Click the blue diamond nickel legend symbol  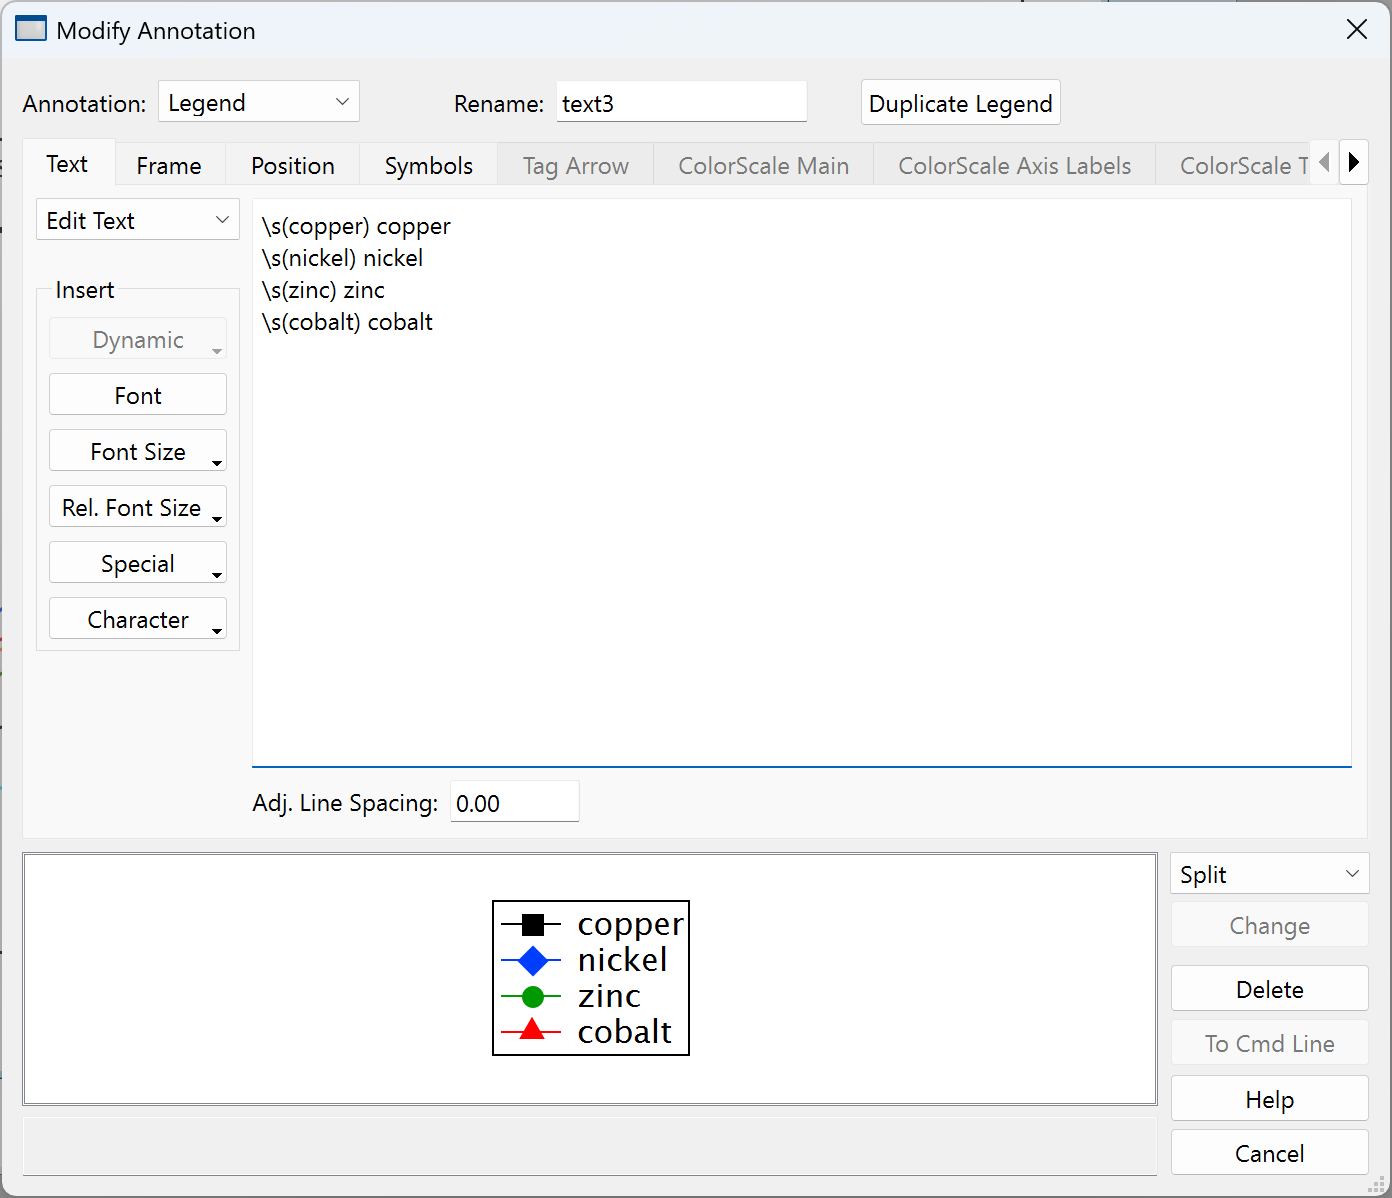532,961
